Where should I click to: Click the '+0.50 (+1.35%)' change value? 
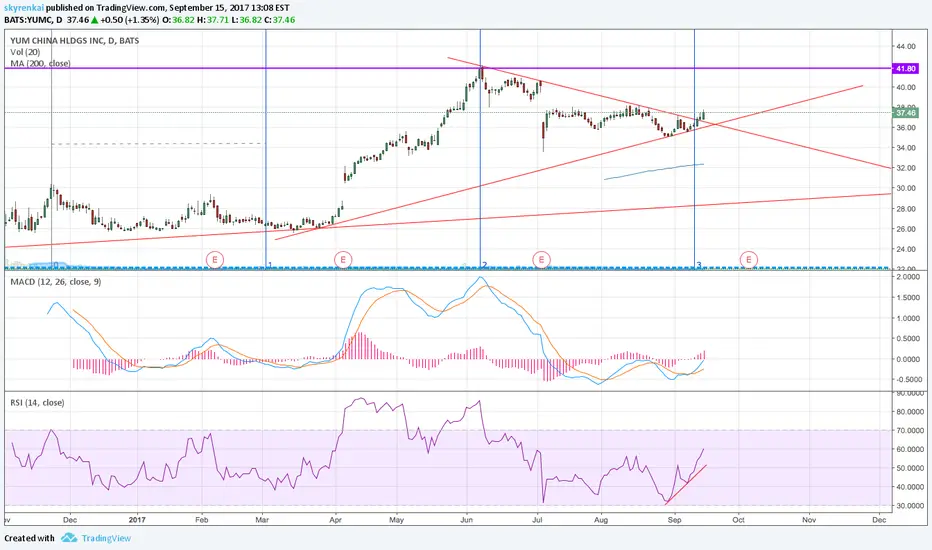coord(130,20)
